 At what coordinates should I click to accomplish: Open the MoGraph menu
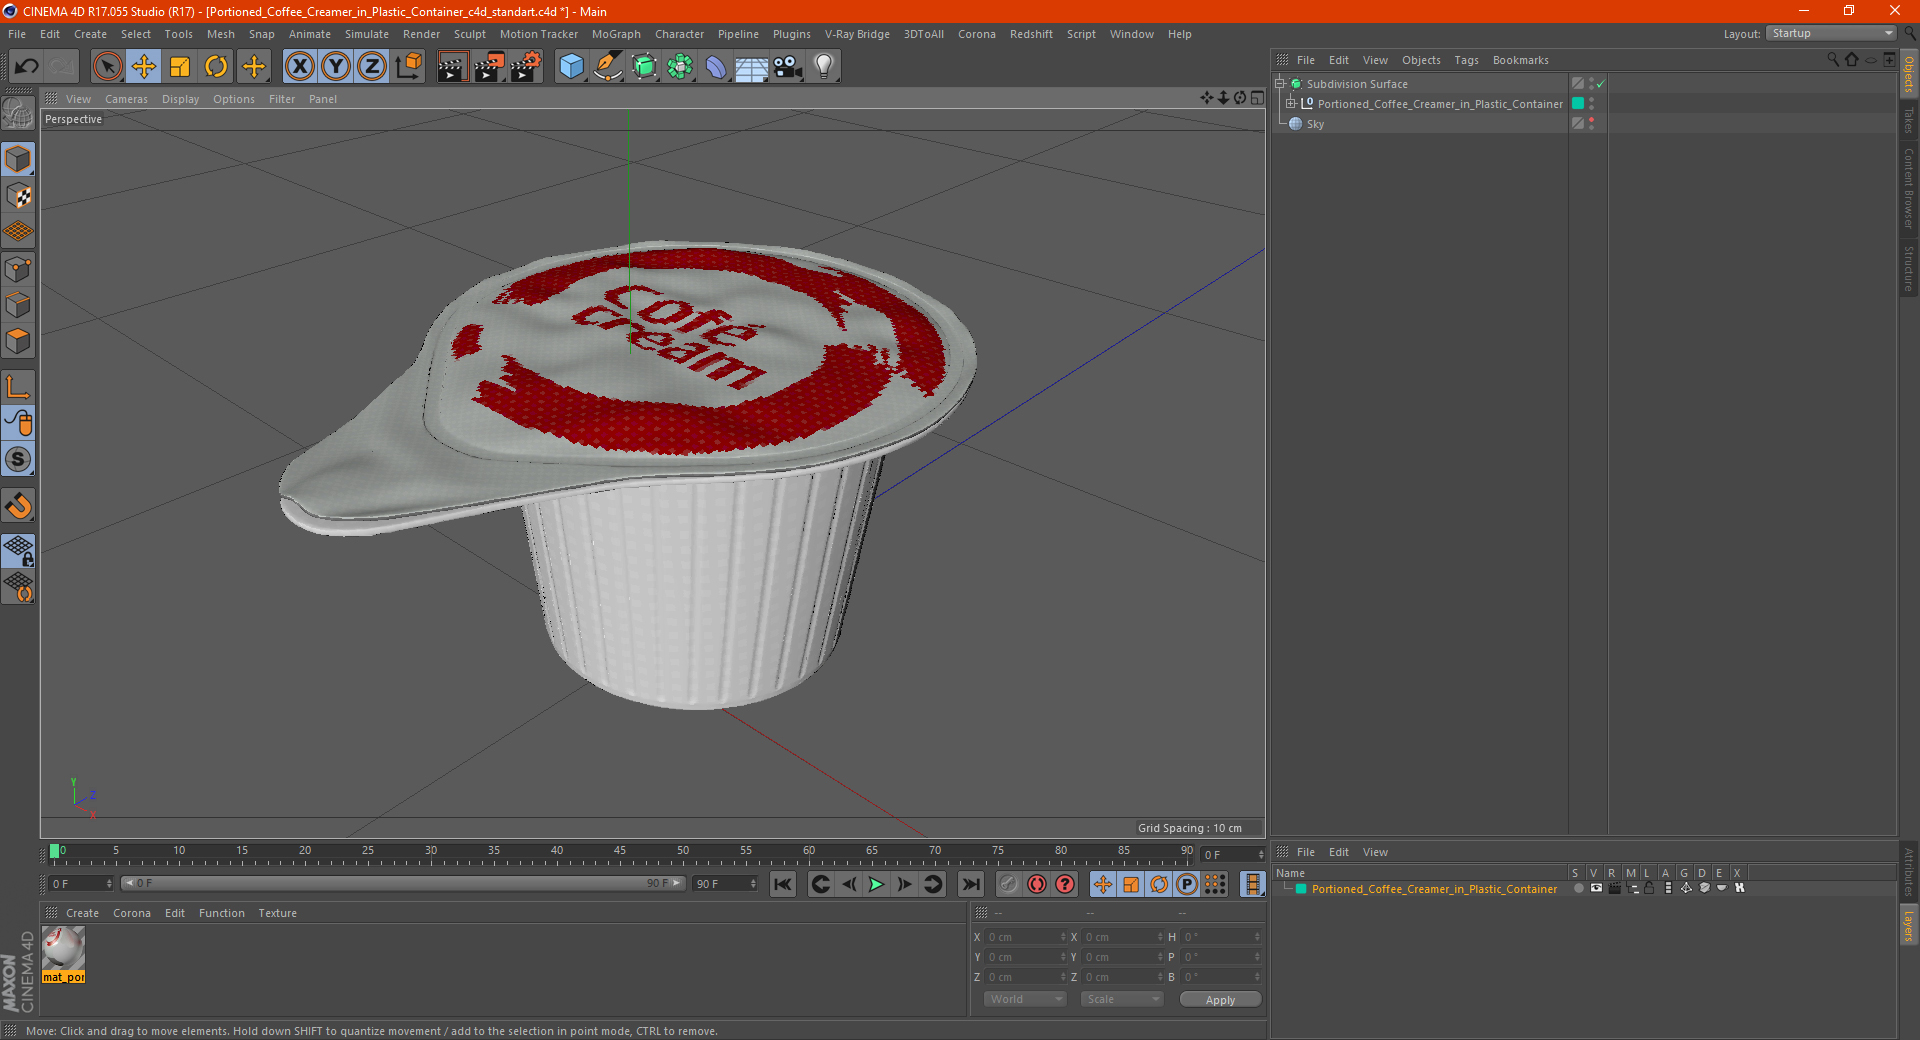pos(616,34)
